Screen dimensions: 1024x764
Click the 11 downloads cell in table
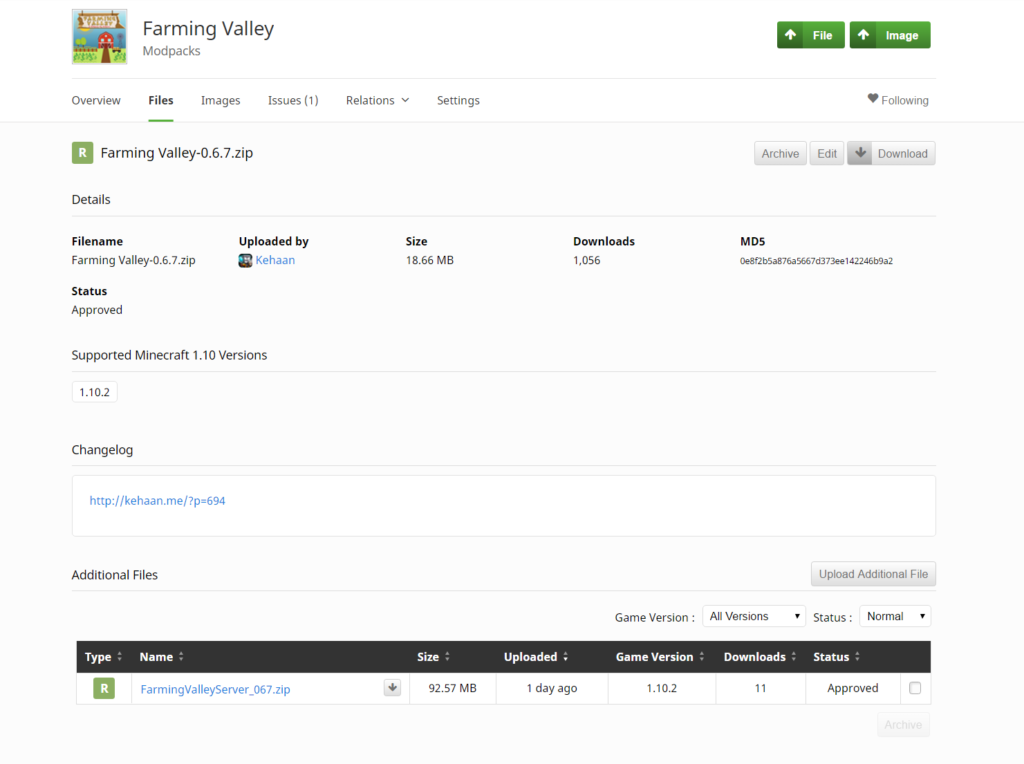pyautogui.click(x=760, y=688)
